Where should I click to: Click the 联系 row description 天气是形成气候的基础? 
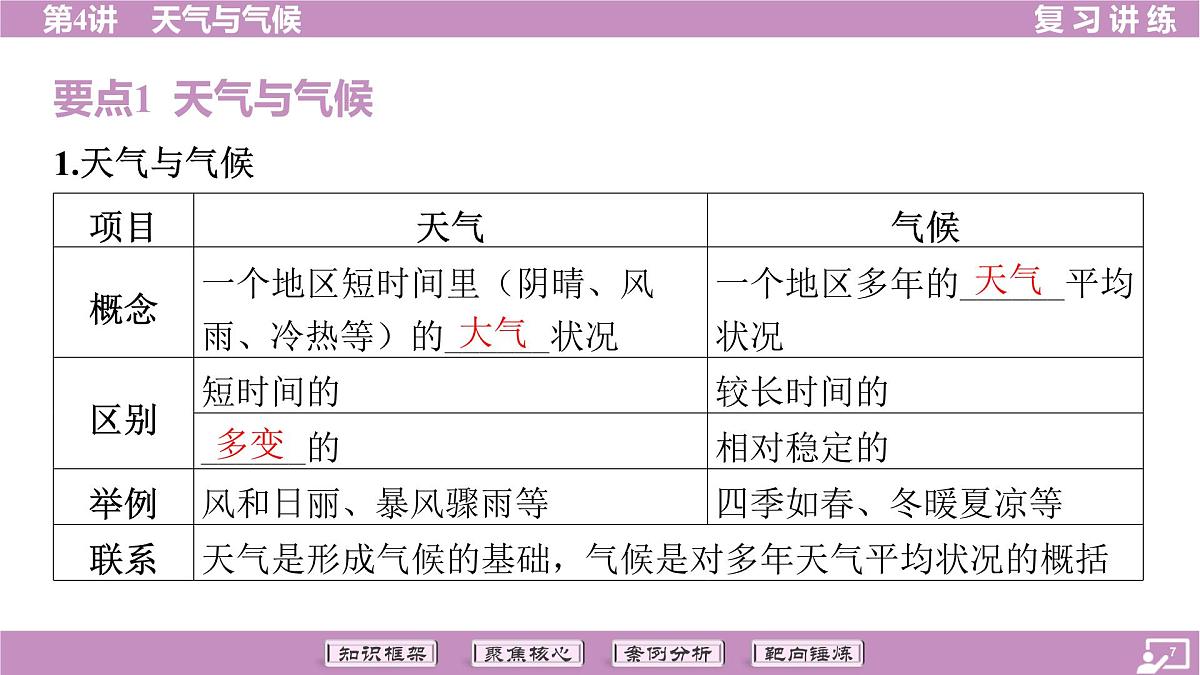point(376,557)
